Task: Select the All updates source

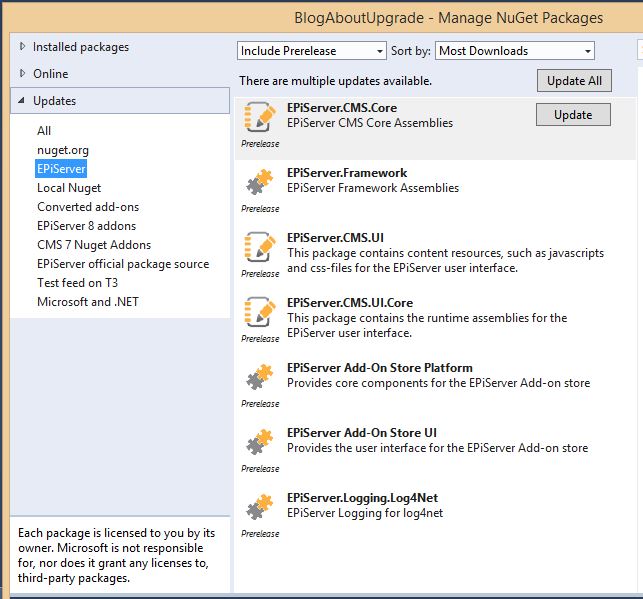Action: click(44, 131)
